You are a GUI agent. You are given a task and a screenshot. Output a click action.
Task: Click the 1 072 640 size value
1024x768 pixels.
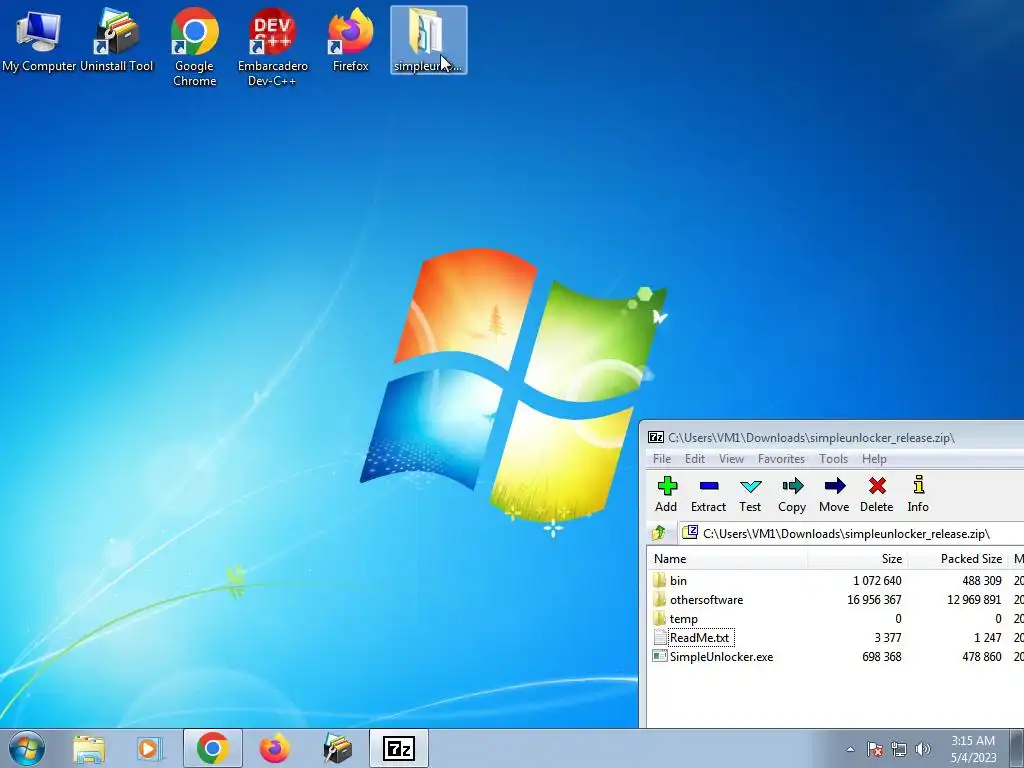(x=877, y=581)
